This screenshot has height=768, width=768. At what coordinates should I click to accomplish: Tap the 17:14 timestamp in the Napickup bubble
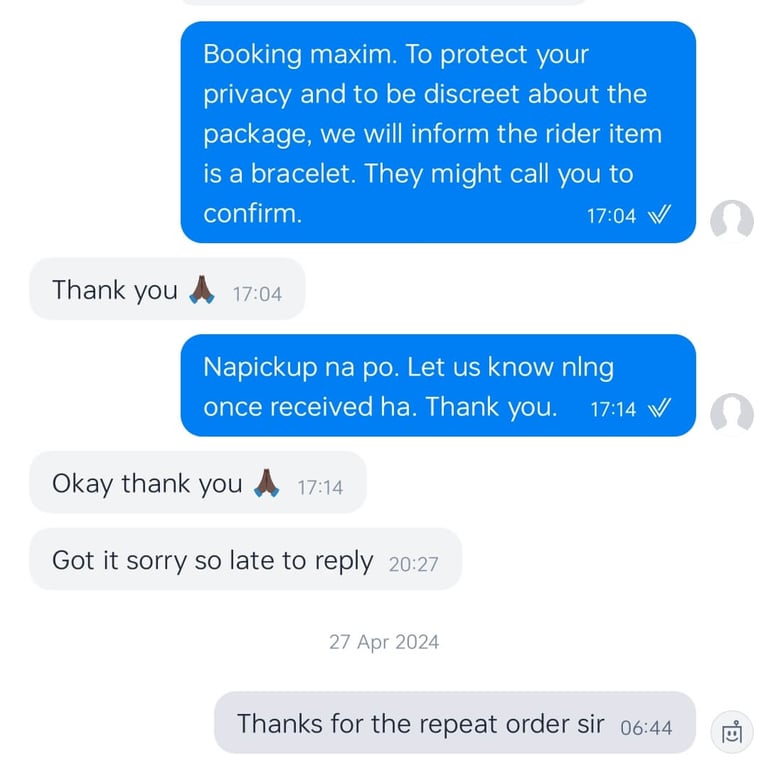pyautogui.click(x=613, y=409)
